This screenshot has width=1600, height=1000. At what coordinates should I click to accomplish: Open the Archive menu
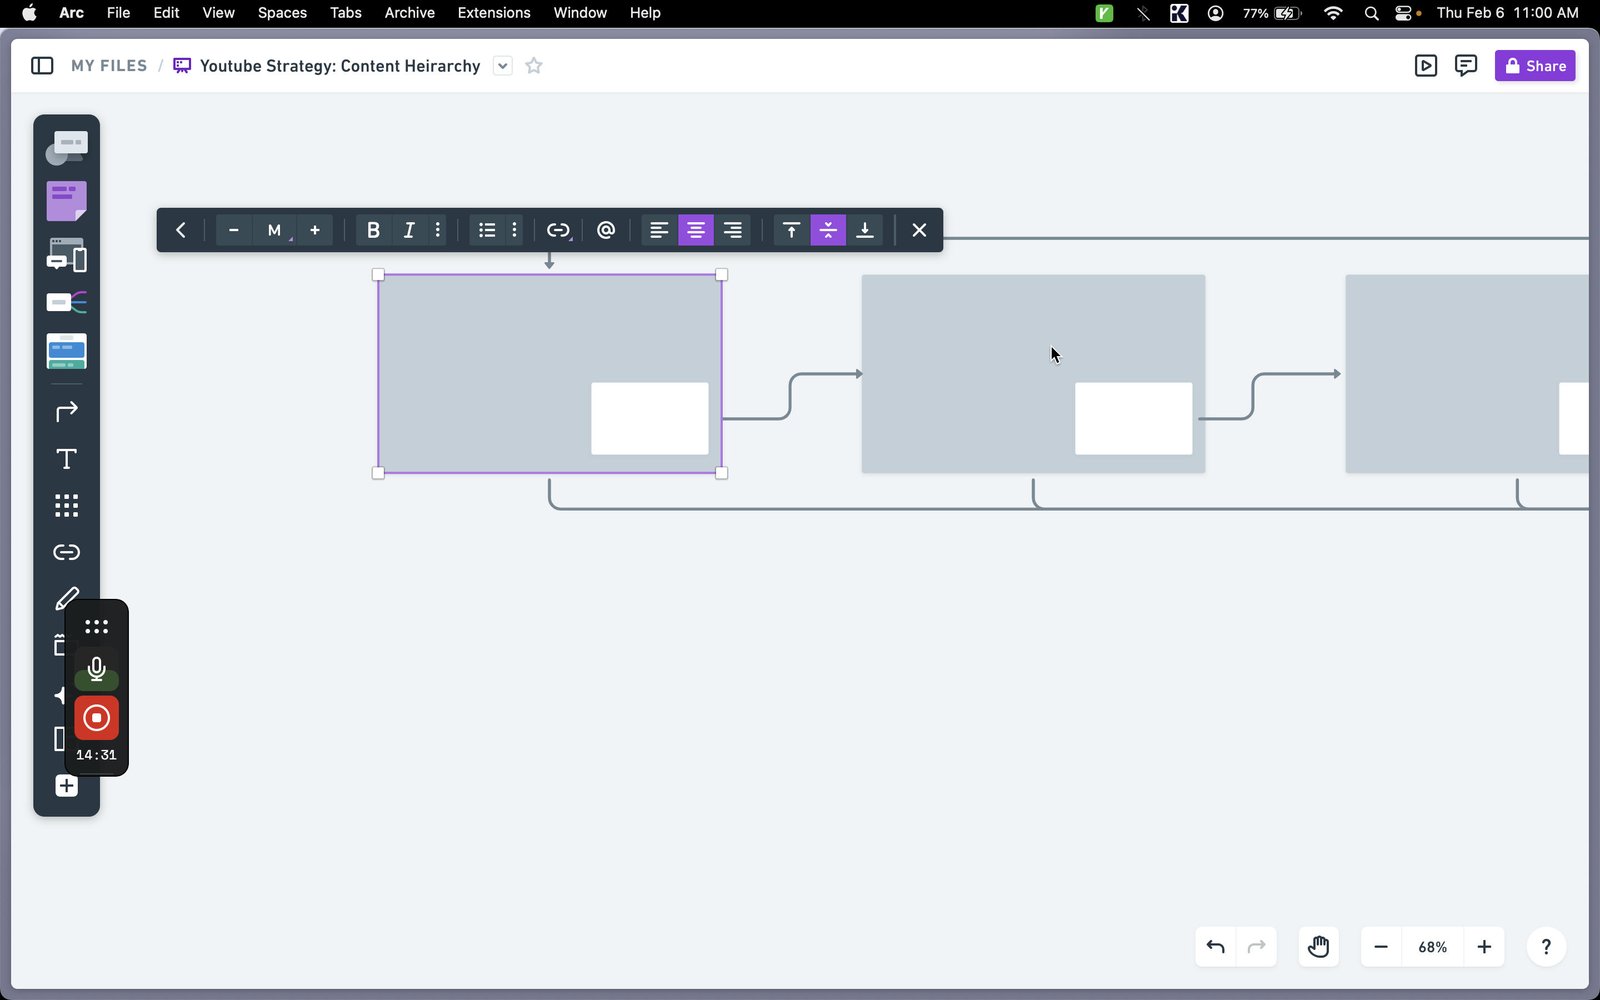(x=410, y=13)
